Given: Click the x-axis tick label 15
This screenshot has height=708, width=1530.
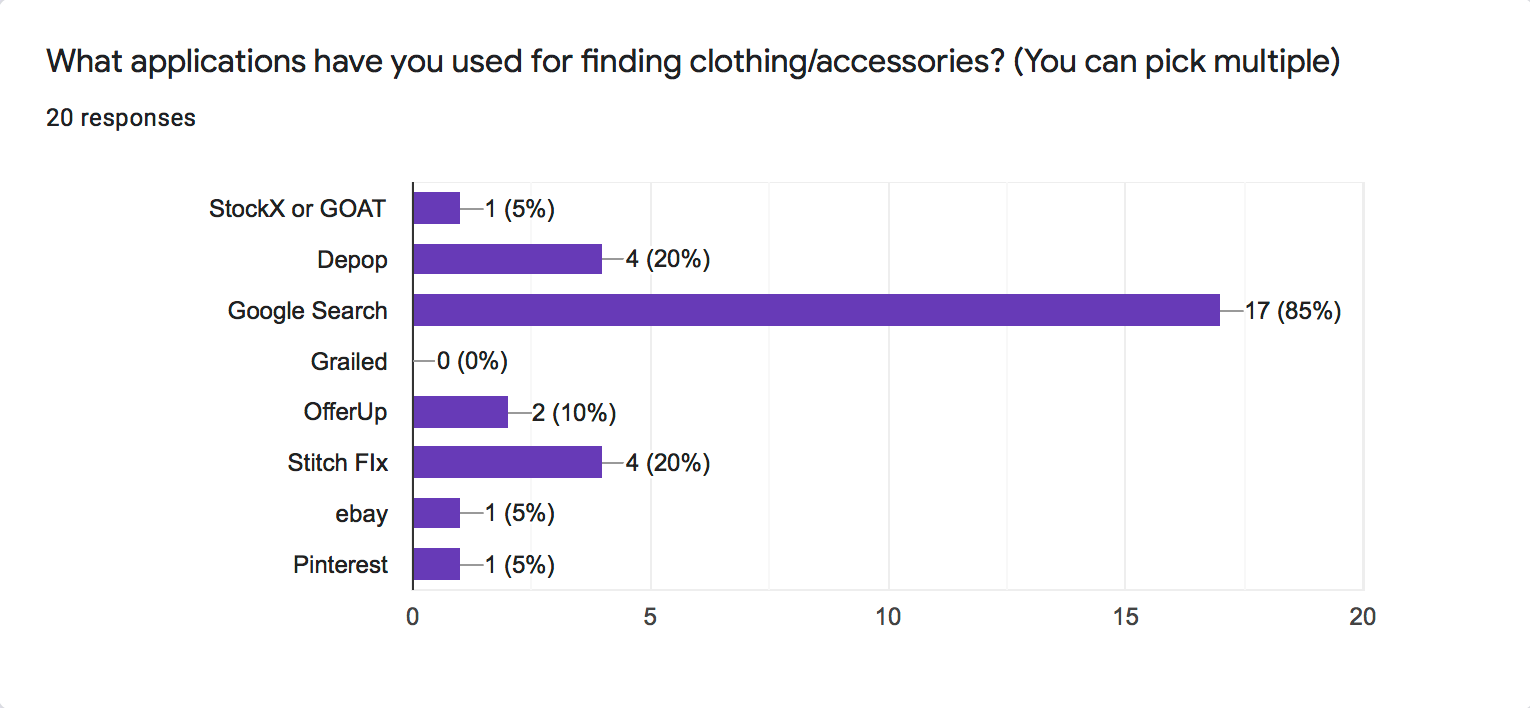Looking at the screenshot, I should pyautogui.click(x=1126, y=617).
